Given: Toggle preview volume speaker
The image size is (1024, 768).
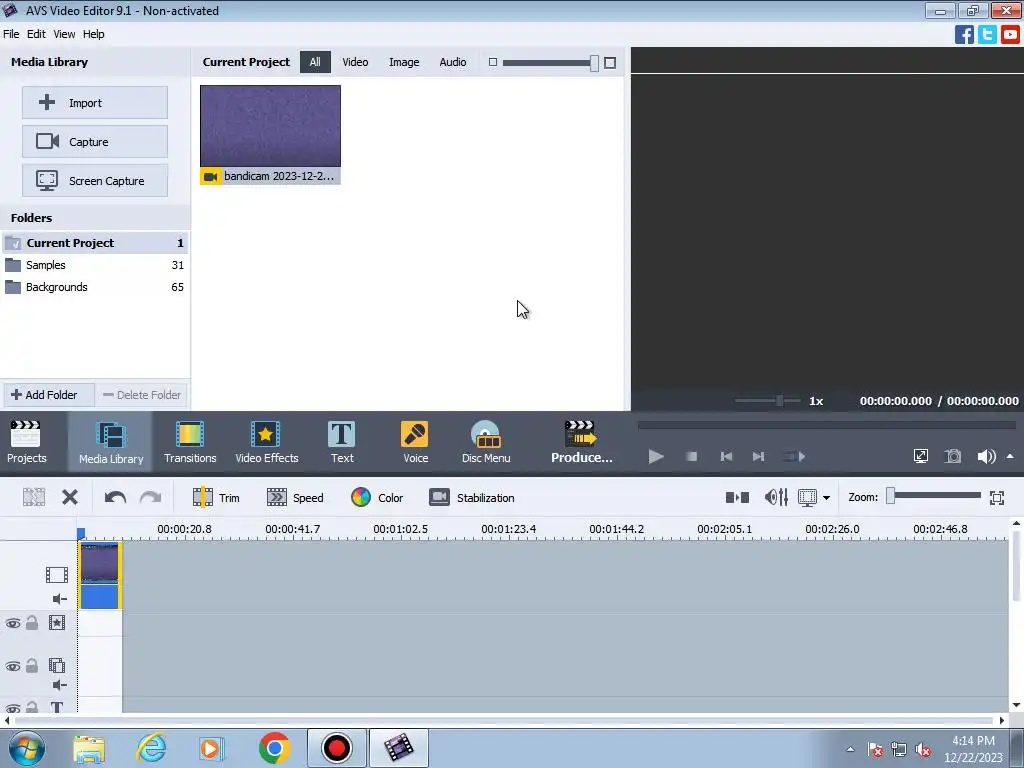Looking at the screenshot, I should (986, 456).
